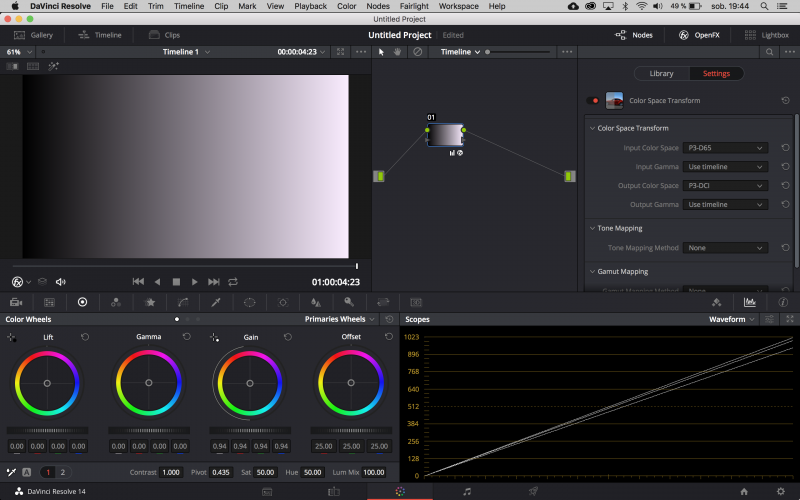This screenshot has width=800, height=500.
Task: Open the Waveform scope type dropdown
Action: [x=731, y=319]
